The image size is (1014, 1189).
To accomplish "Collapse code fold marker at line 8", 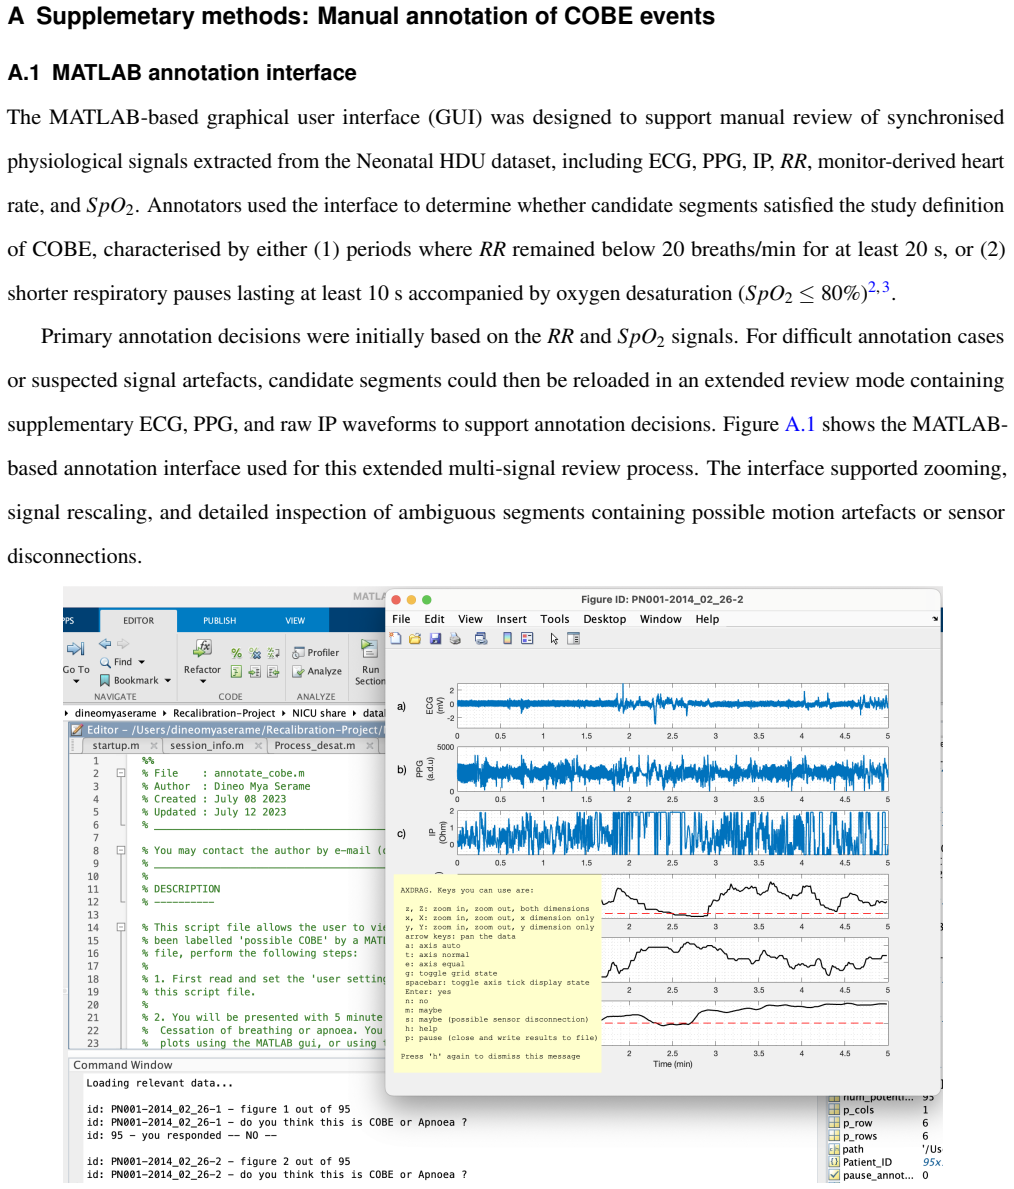I will click(x=121, y=851).
